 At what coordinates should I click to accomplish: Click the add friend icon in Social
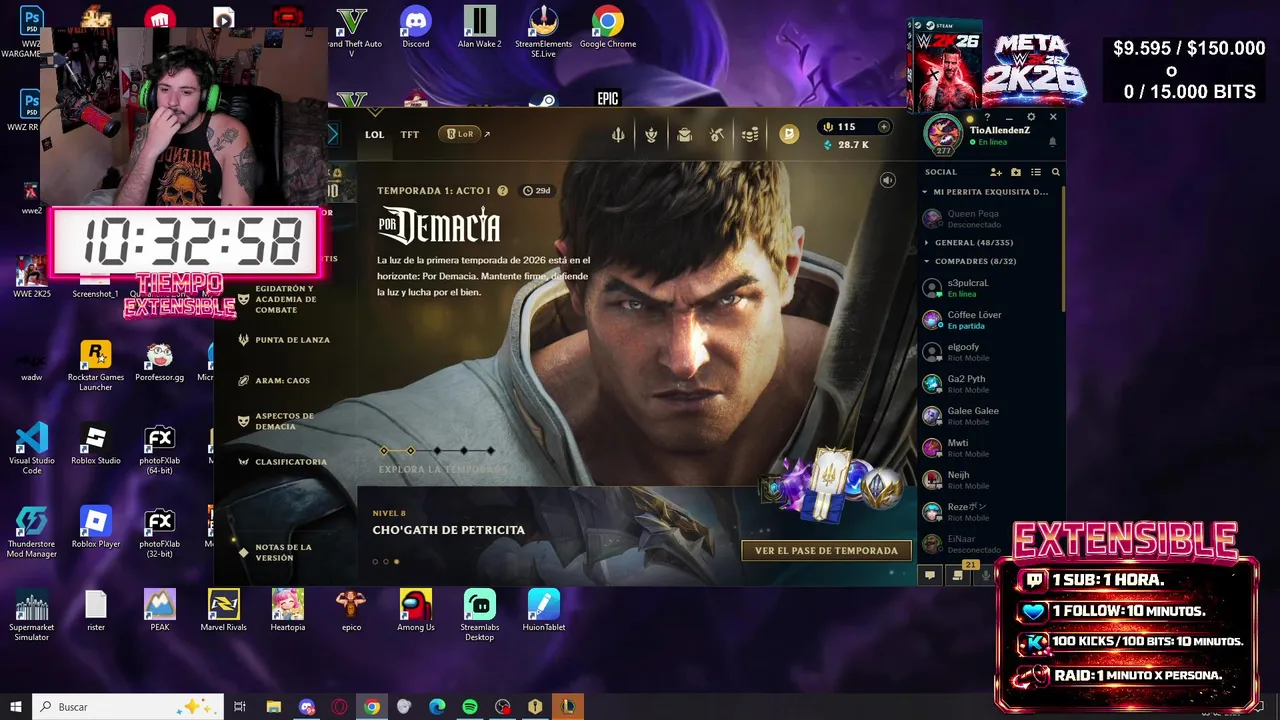click(x=995, y=172)
